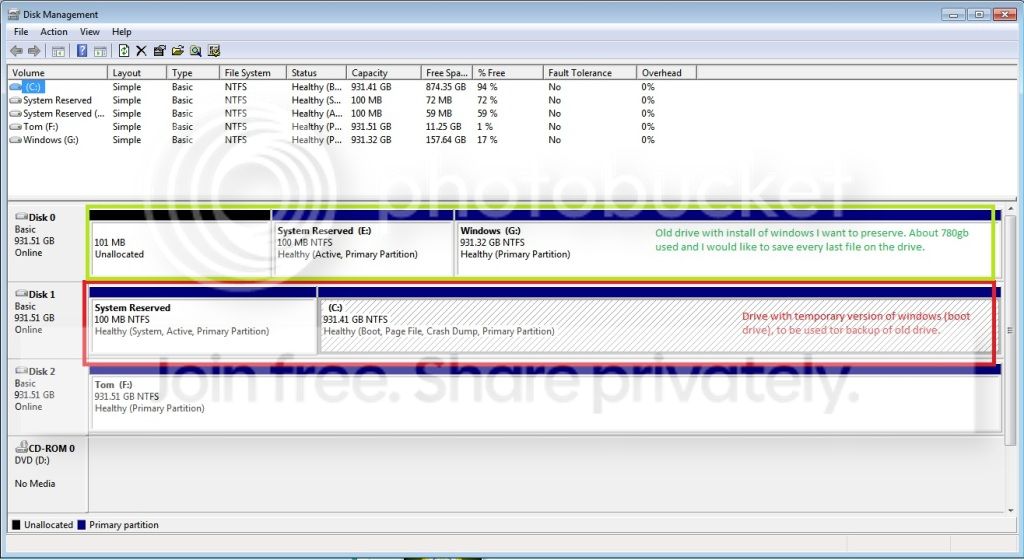1024x560 pixels.
Task: Click the blue Primary partition legend swatch
Action: (x=82, y=525)
